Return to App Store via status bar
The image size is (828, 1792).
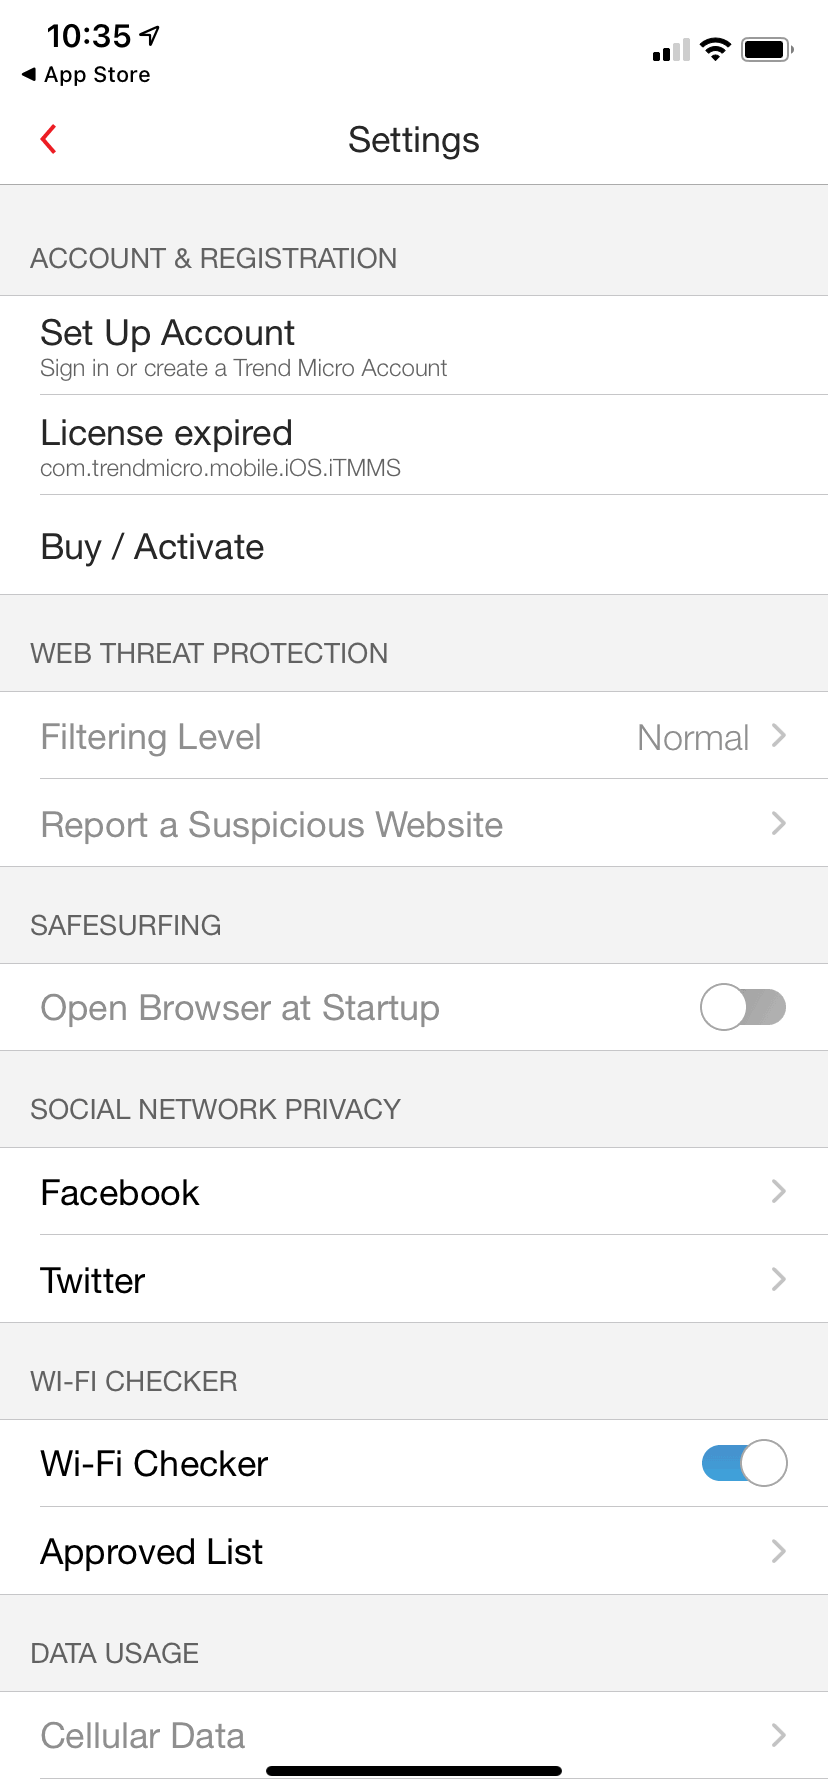coord(86,75)
